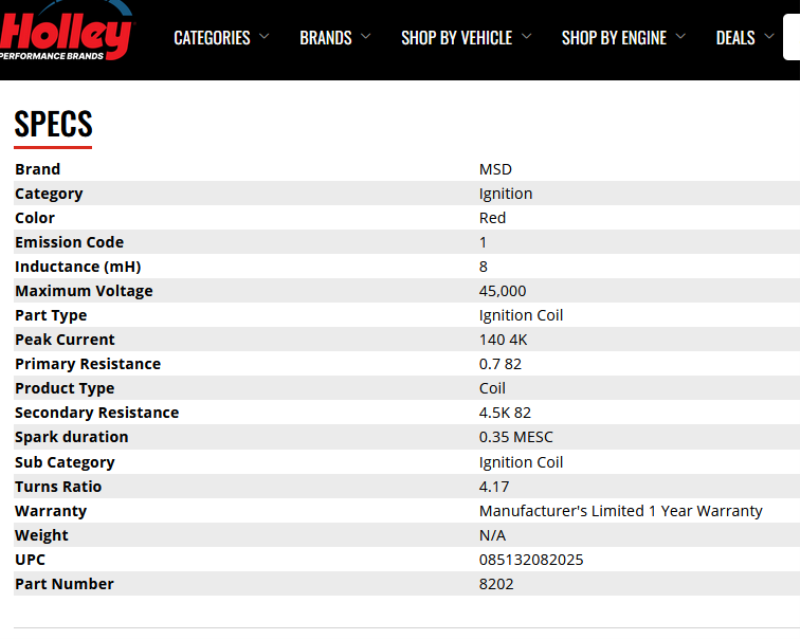Select the Inductance value 8
This screenshot has height=639, width=800.
tap(483, 266)
